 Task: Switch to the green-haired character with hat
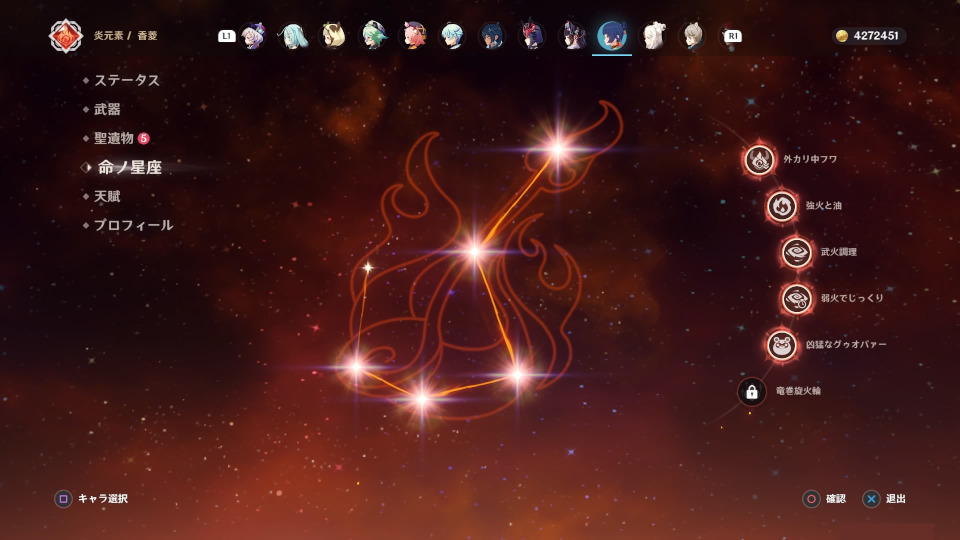click(x=373, y=36)
